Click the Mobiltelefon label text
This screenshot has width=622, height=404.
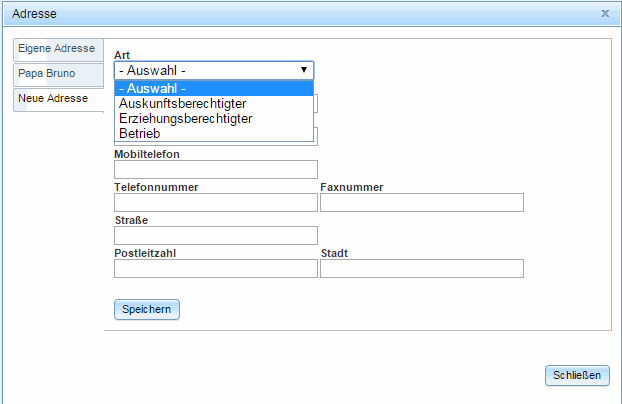point(153,154)
